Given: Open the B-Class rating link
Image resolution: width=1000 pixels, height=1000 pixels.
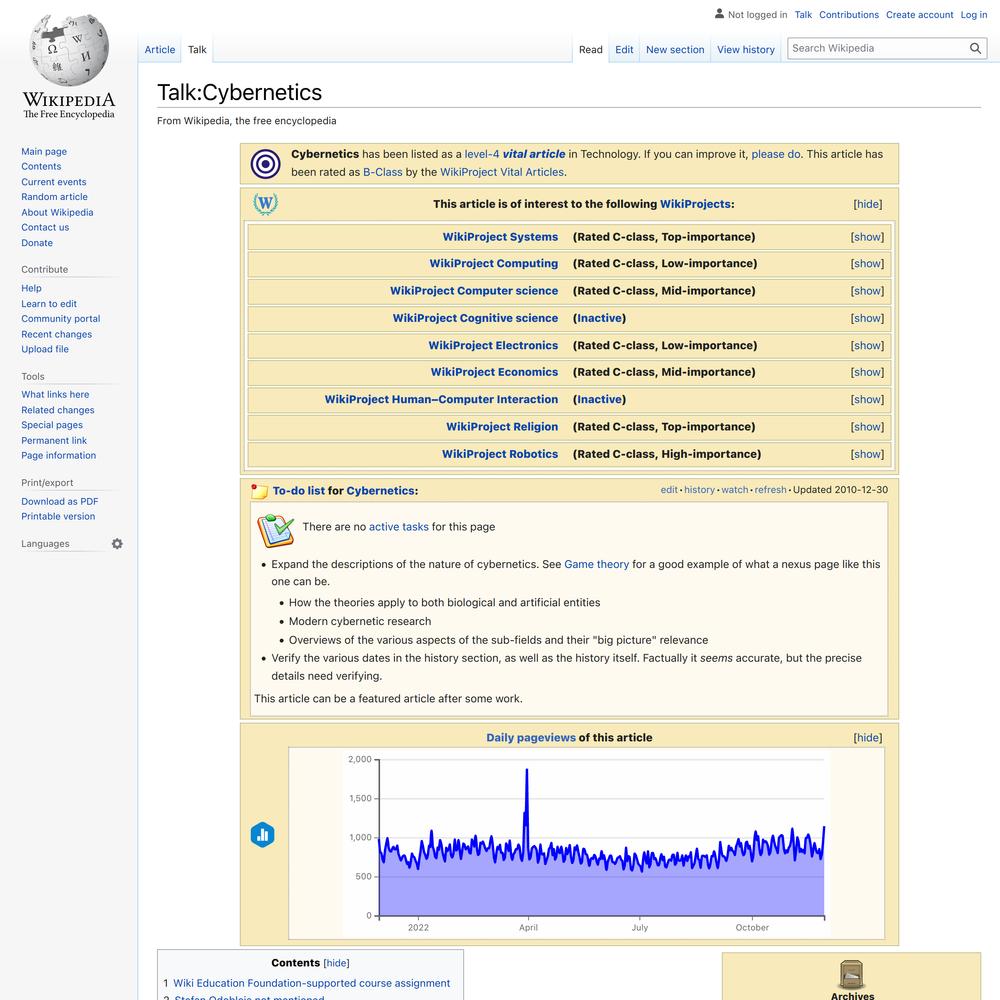Looking at the screenshot, I should (383, 172).
